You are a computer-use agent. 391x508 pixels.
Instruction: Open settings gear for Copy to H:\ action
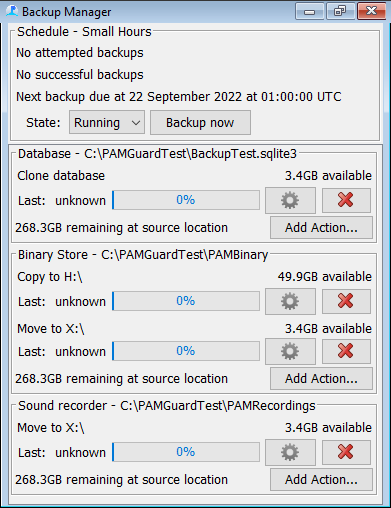(290, 301)
